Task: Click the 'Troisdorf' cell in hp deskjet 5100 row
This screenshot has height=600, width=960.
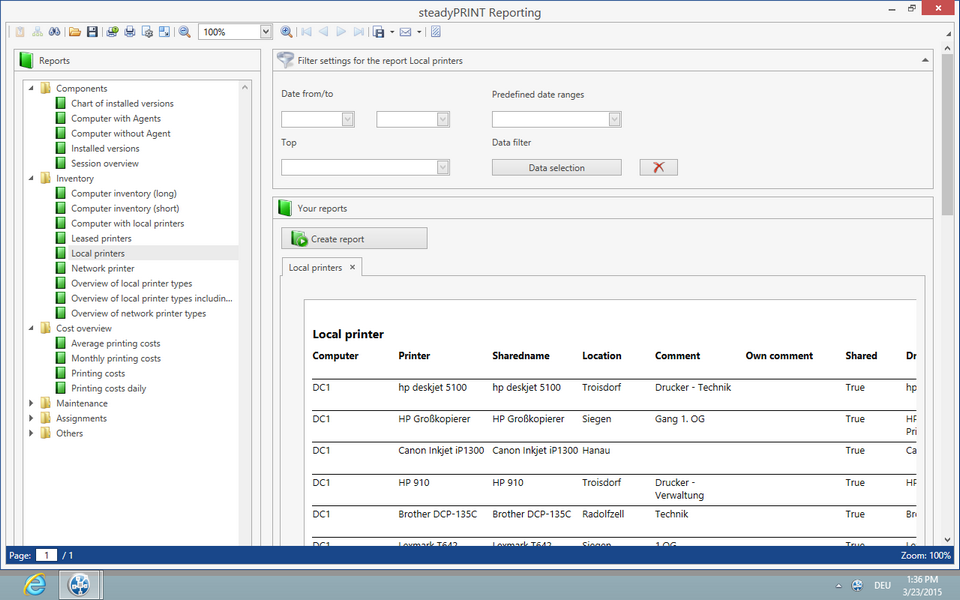Action: pos(601,387)
